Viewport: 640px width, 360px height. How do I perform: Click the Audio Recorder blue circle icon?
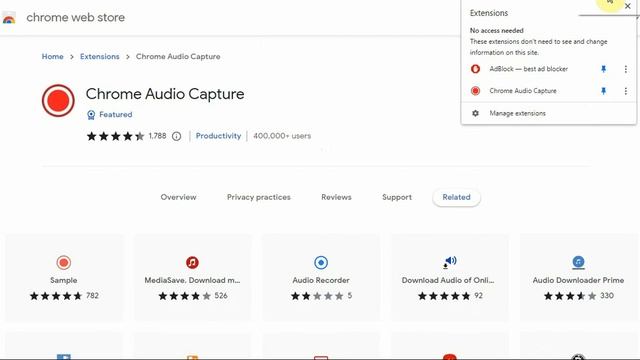click(321, 262)
